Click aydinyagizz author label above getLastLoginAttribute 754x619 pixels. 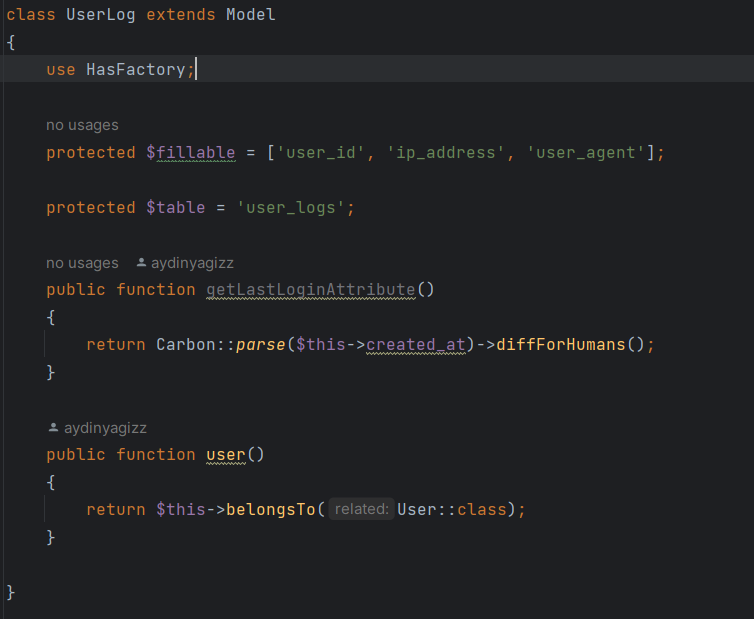click(192, 263)
